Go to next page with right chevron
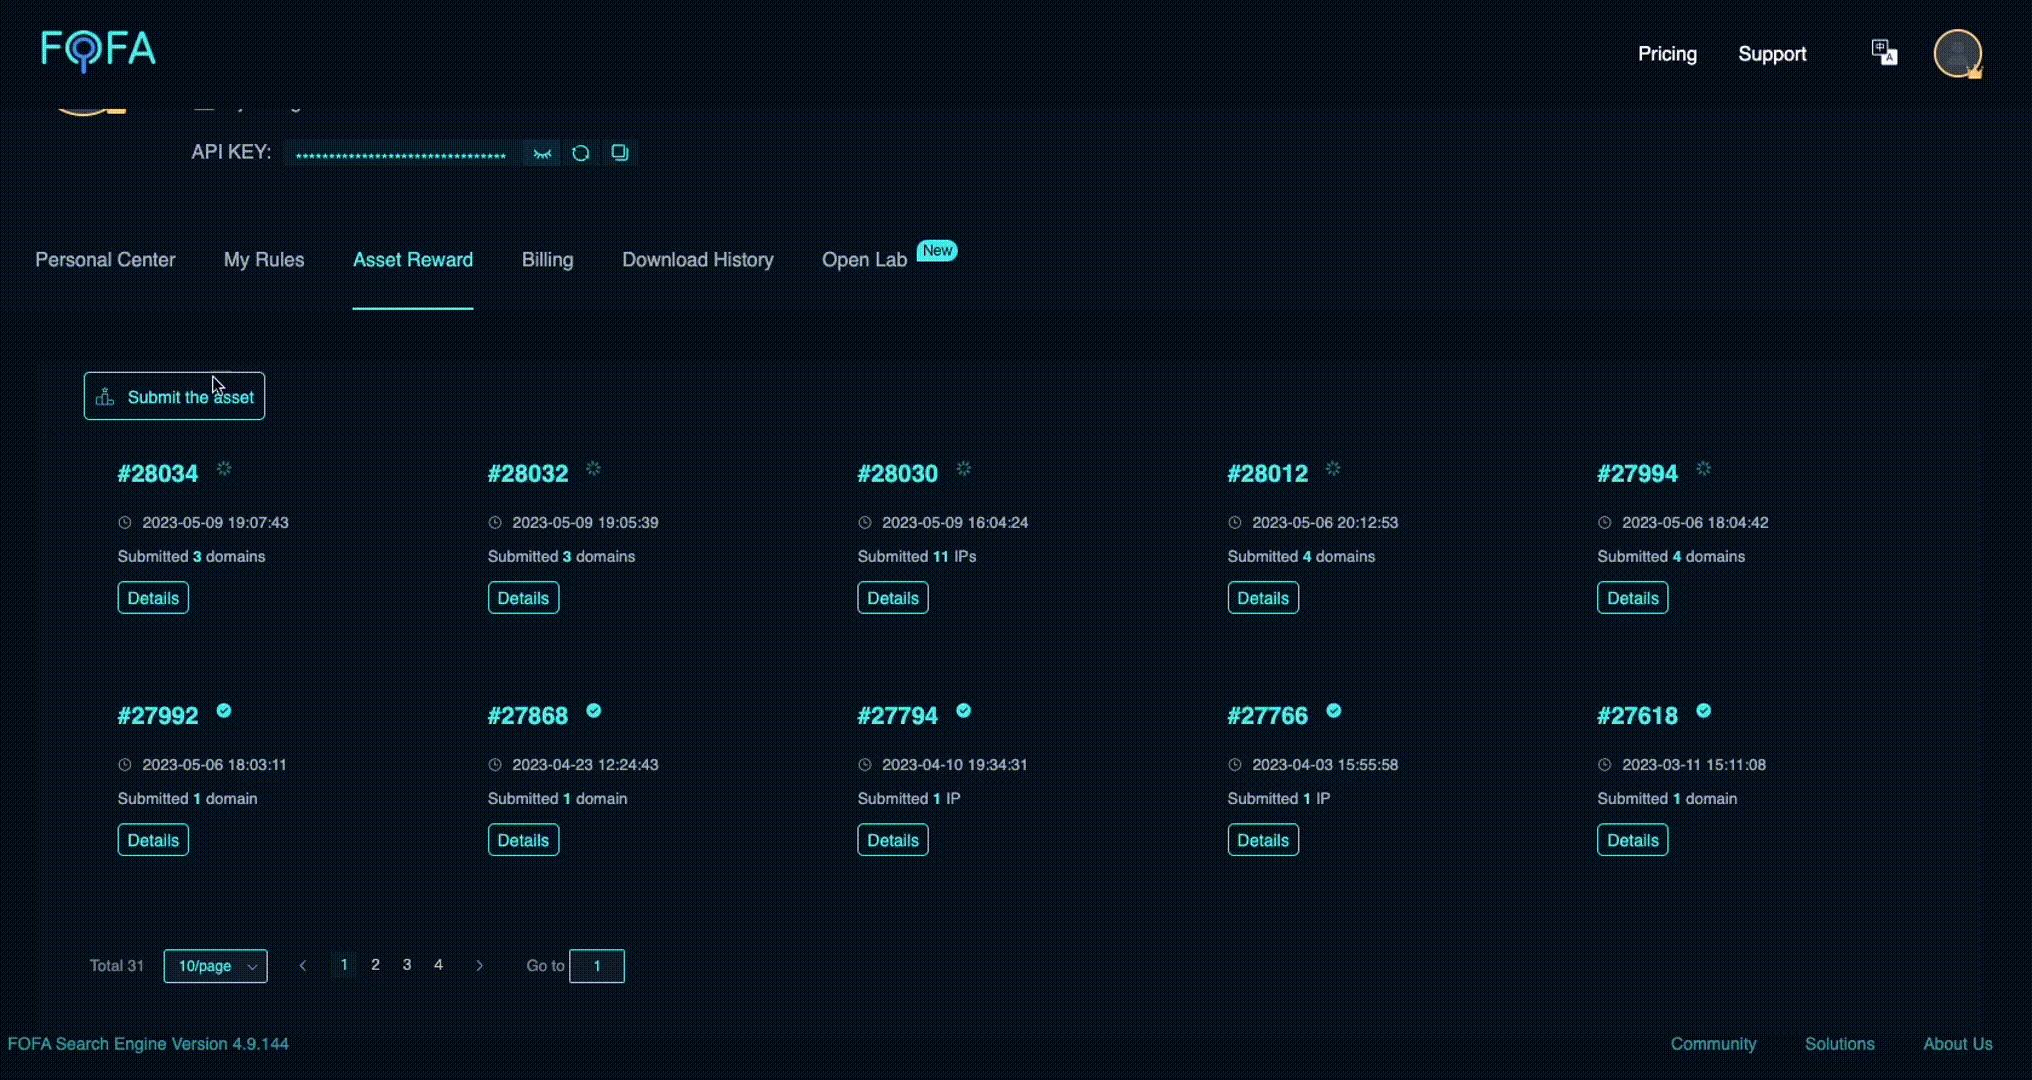The height and width of the screenshot is (1080, 2032). coord(480,966)
